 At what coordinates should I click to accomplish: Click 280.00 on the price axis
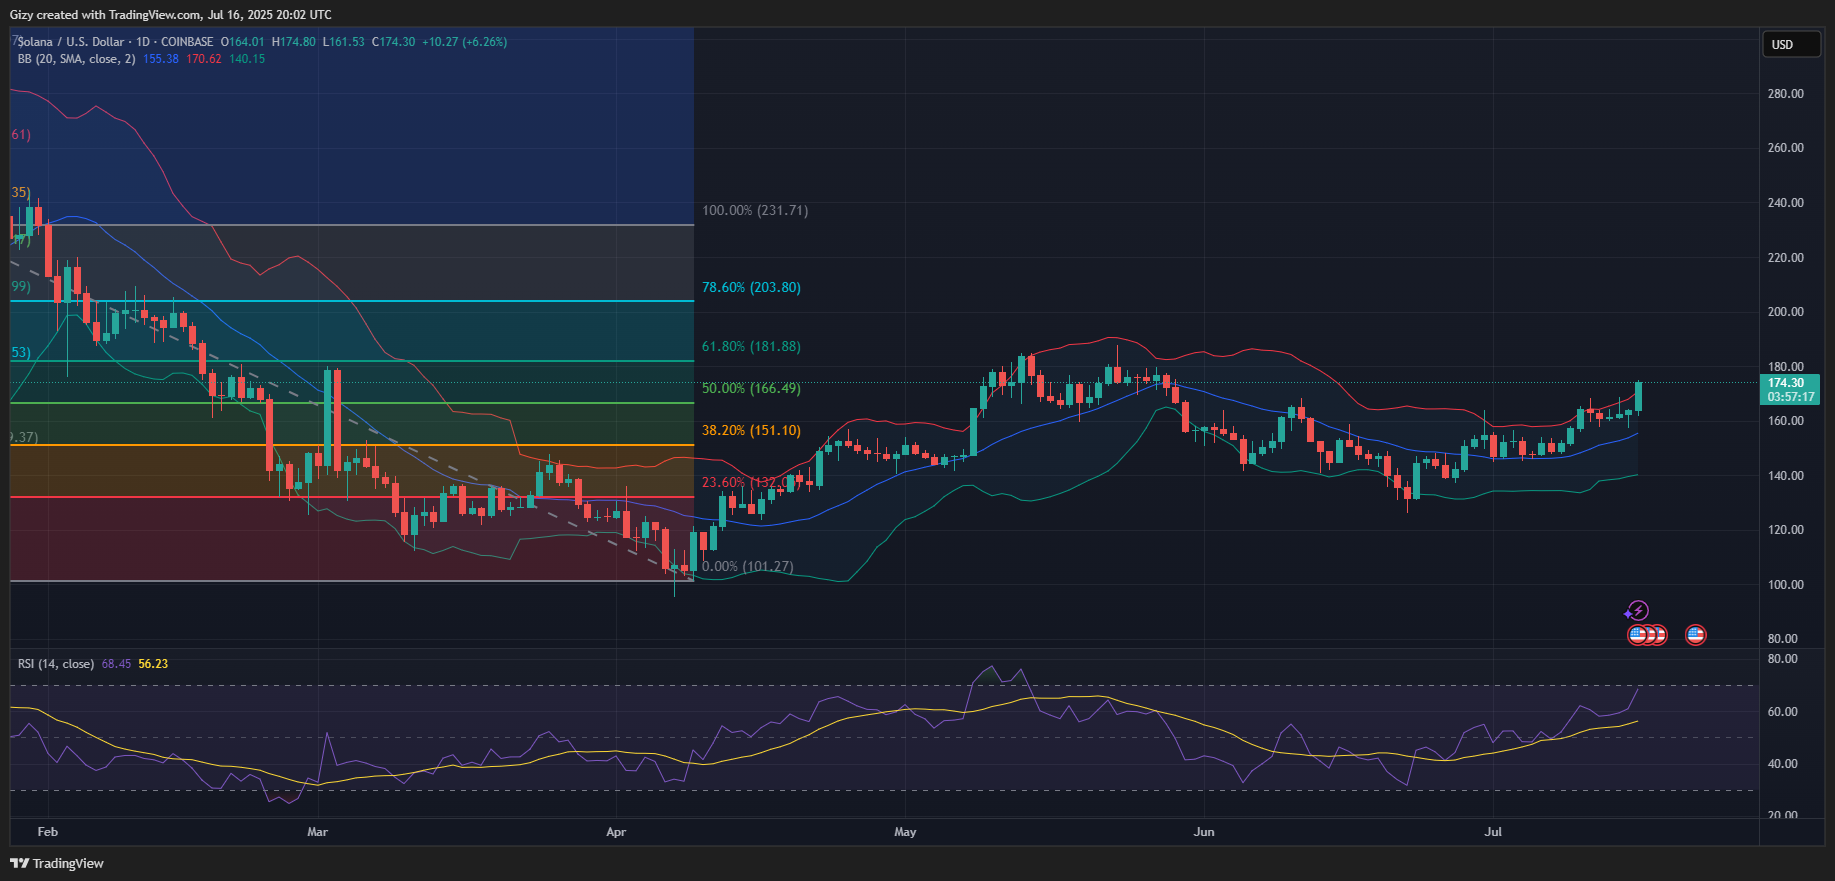pos(1786,94)
